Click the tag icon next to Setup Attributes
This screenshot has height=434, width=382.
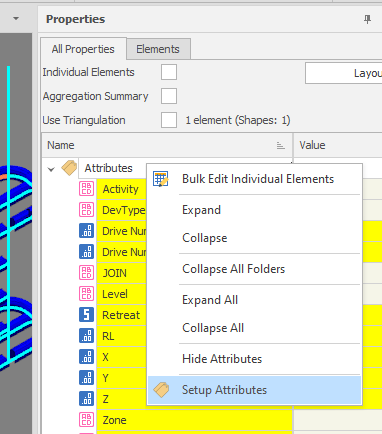[161, 390]
